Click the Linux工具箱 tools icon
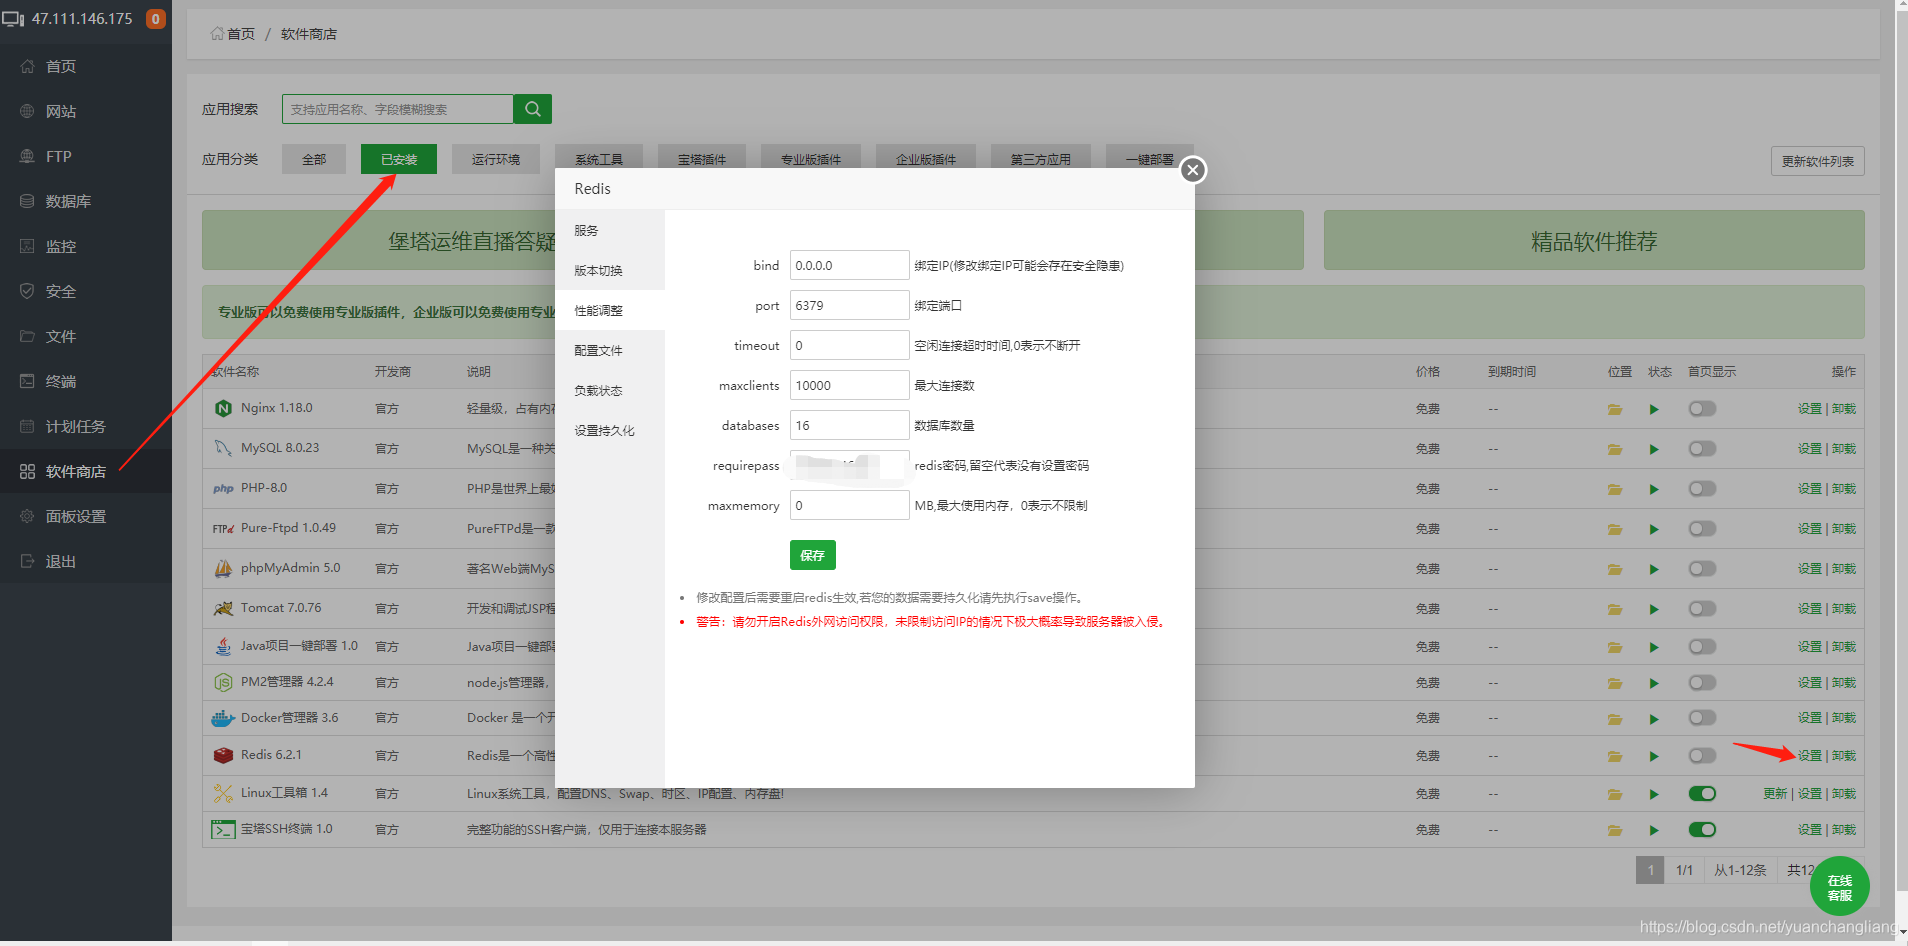Image resolution: width=1908 pixels, height=946 pixels. tap(223, 793)
